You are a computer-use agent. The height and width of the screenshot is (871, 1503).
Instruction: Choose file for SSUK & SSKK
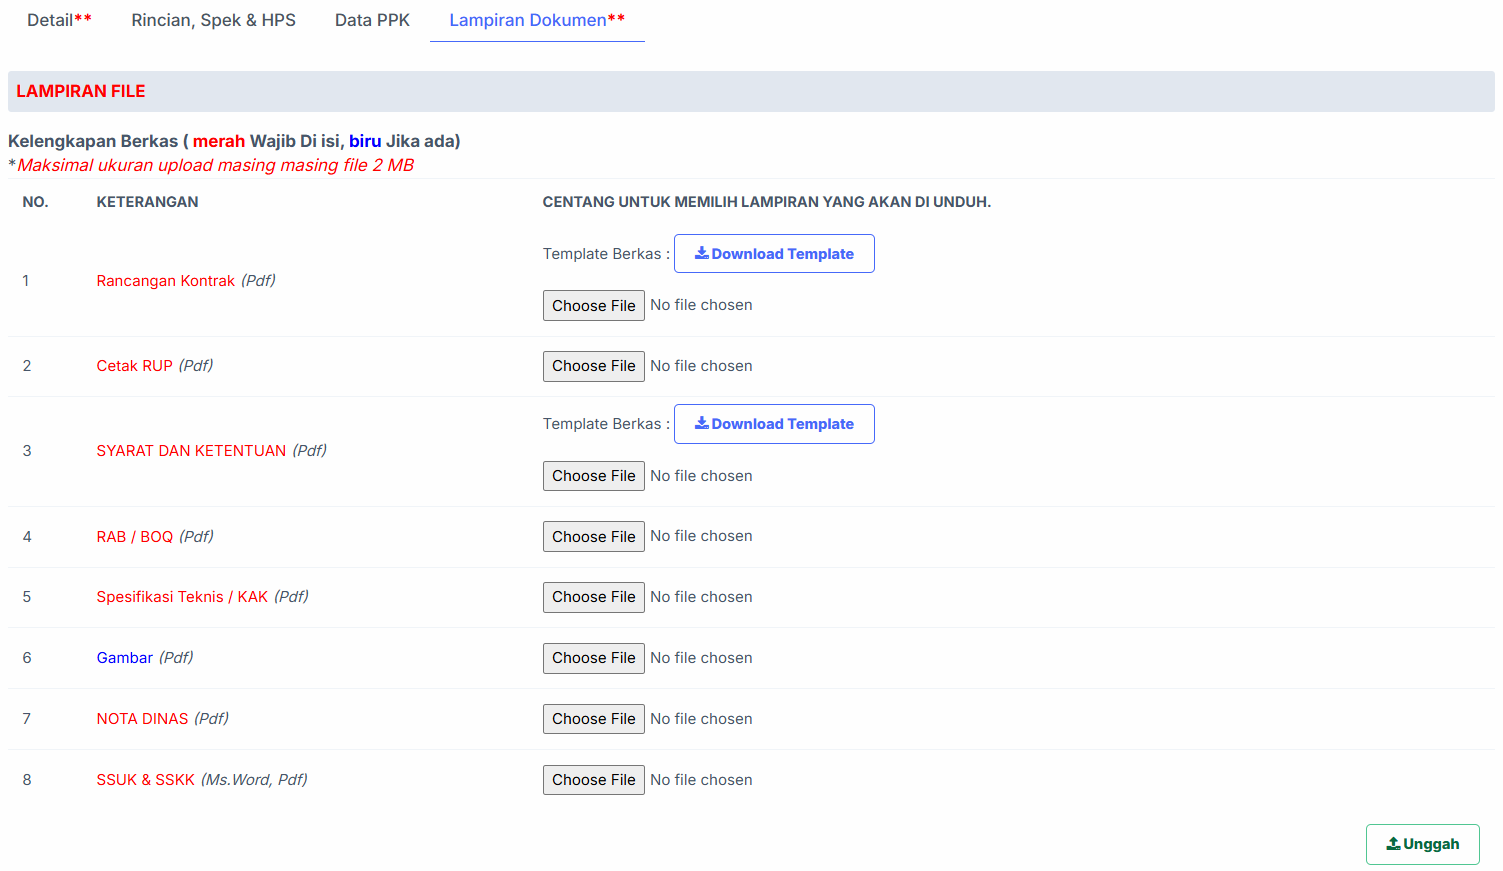tap(593, 780)
